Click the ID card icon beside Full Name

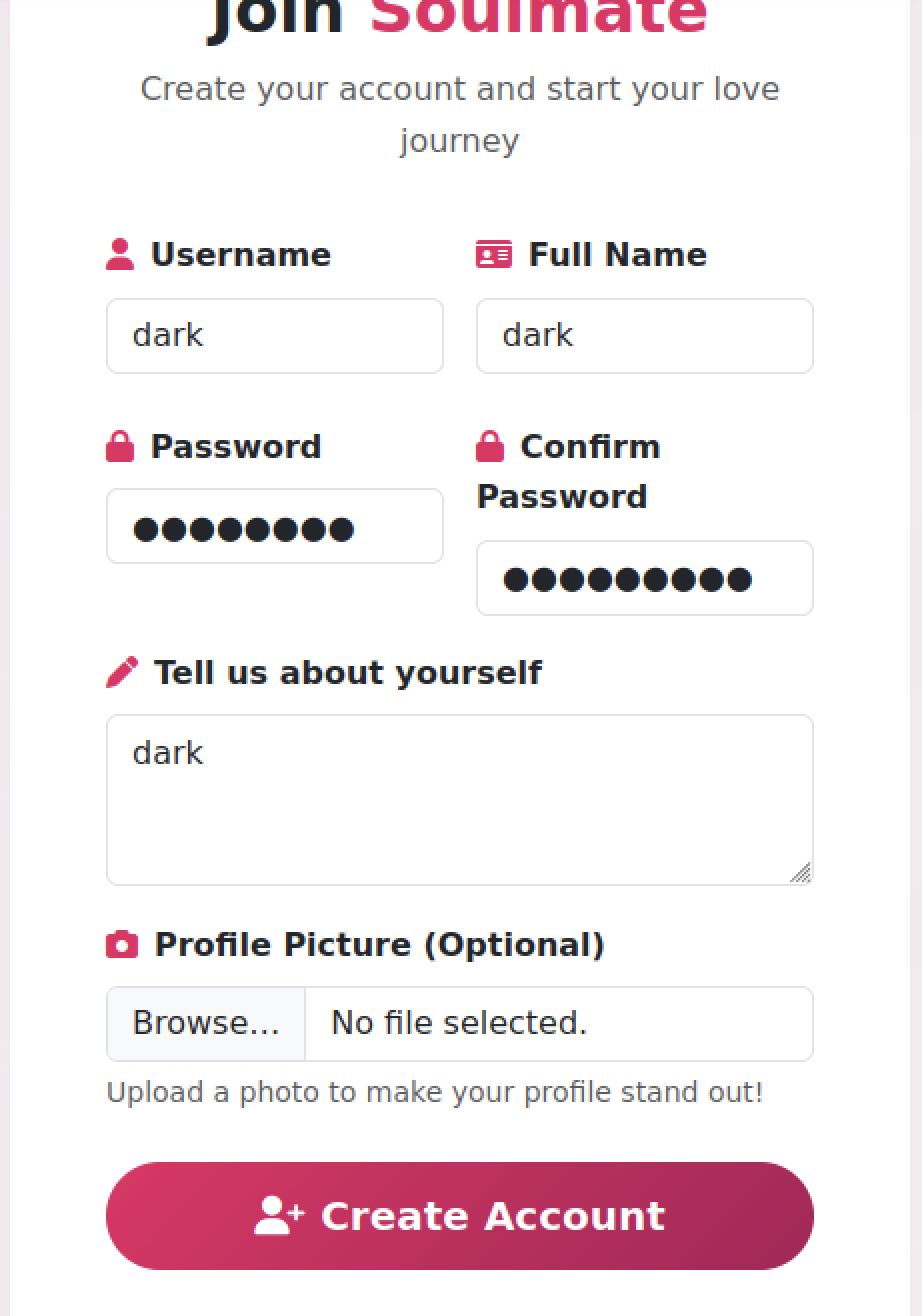pos(494,254)
